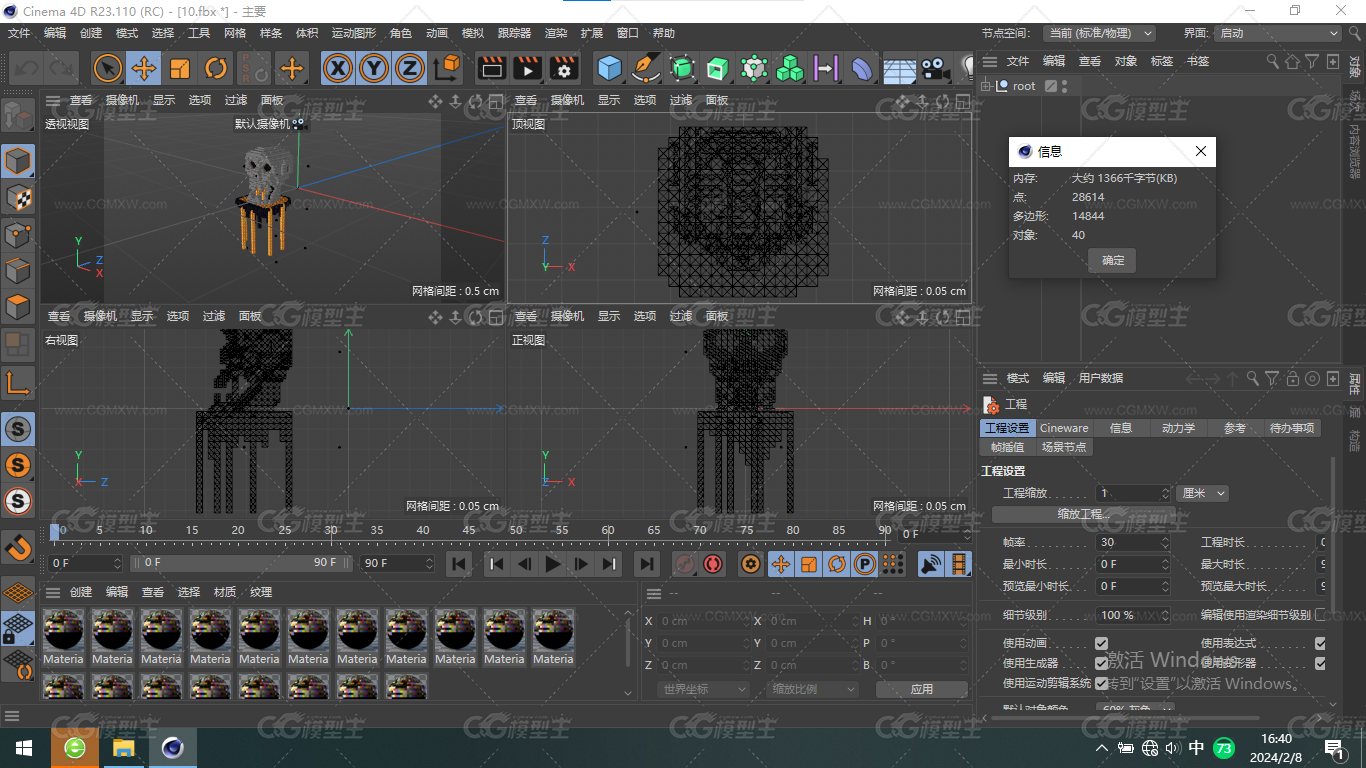Toggle the Z axis lock
Viewport: 1366px width, 768px height.
[409, 68]
